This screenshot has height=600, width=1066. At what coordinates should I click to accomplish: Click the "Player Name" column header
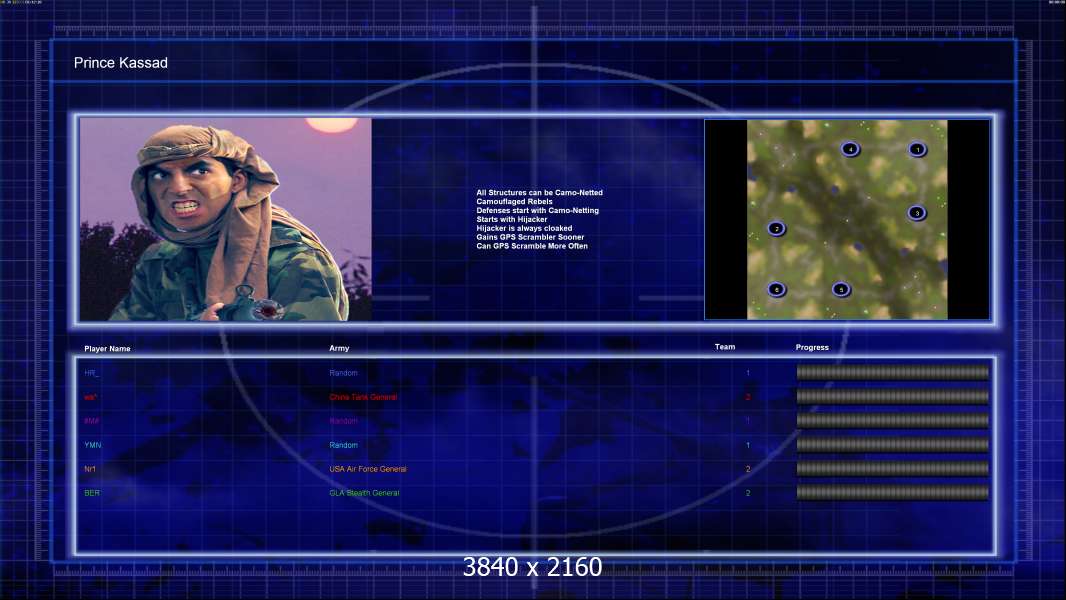(x=107, y=349)
